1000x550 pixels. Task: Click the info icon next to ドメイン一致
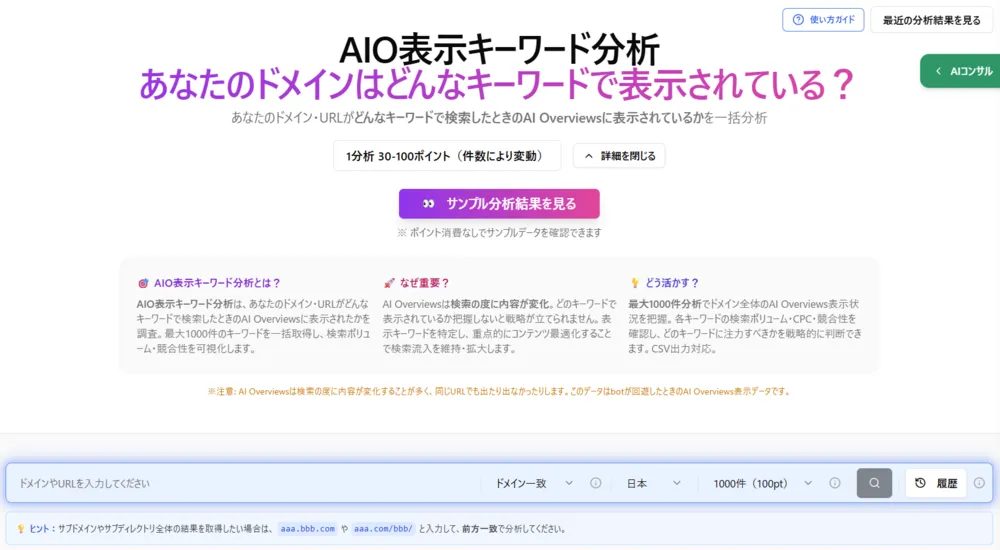click(595, 483)
